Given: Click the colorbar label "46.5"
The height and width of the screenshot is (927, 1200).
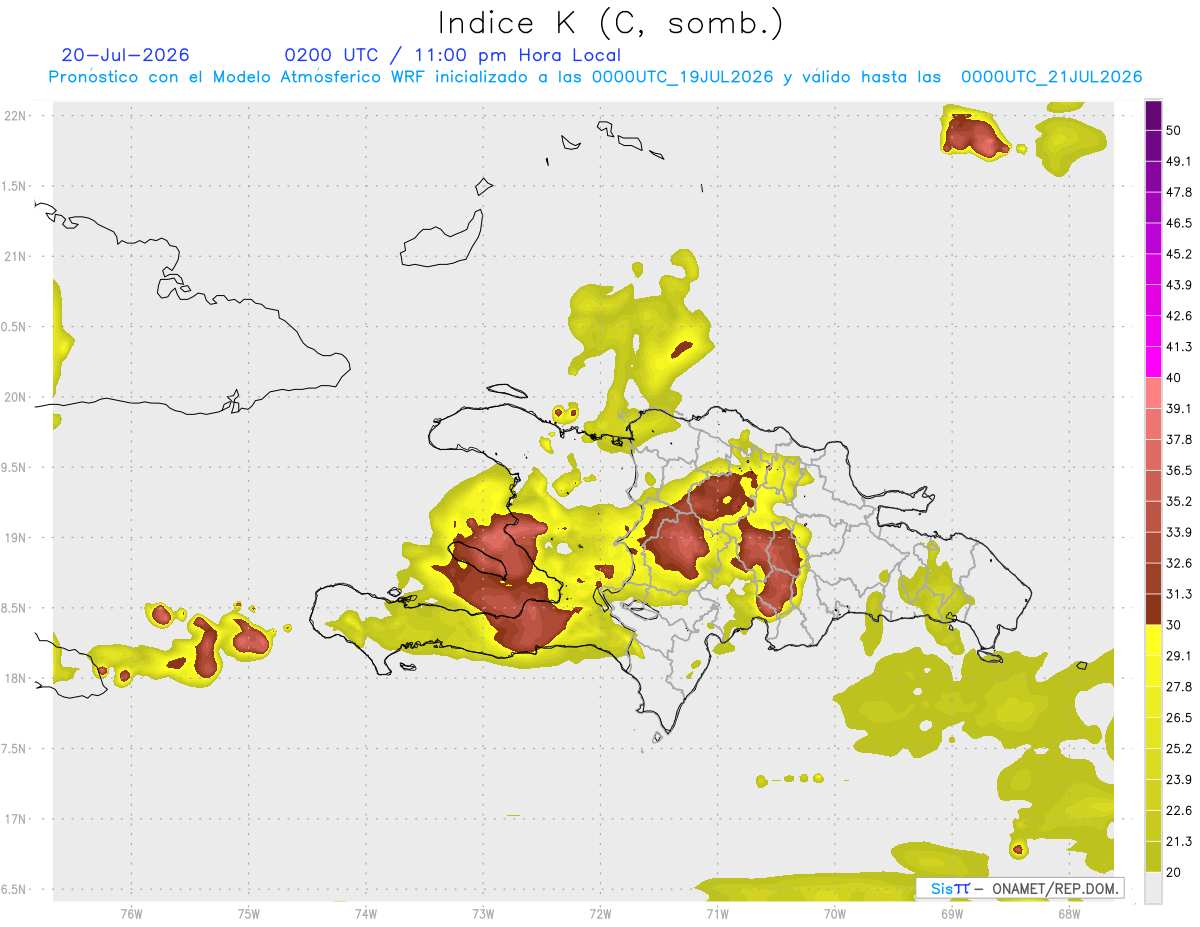Looking at the screenshot, I should [1179, 223].
